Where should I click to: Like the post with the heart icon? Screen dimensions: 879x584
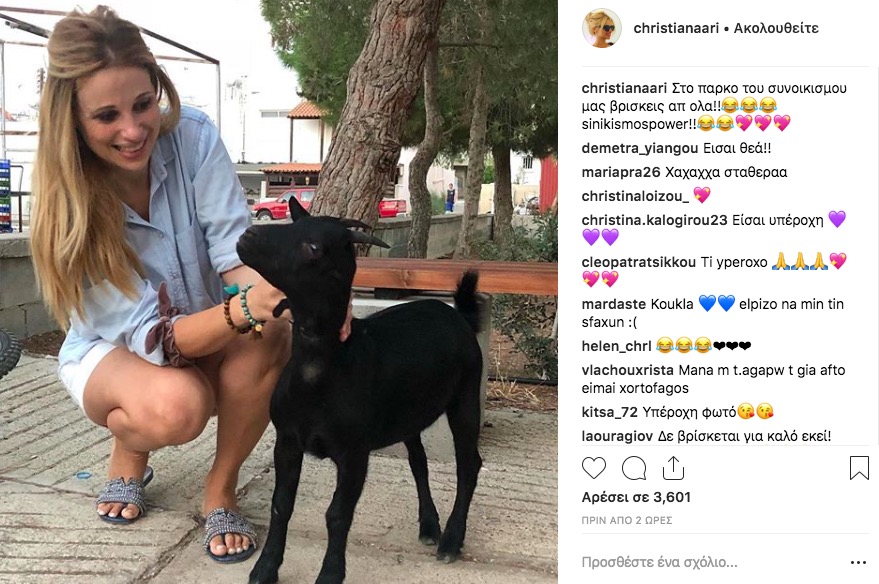coord(594,468)
